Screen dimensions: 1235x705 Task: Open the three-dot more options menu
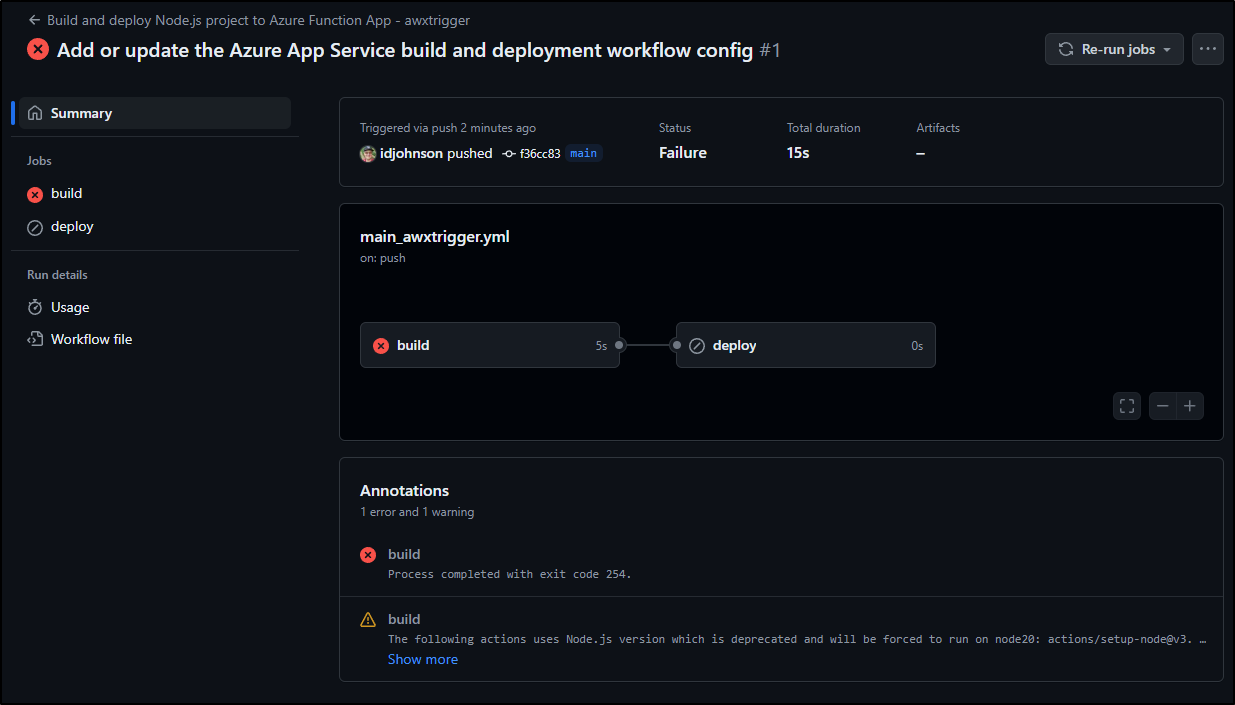click(1208, 49)
